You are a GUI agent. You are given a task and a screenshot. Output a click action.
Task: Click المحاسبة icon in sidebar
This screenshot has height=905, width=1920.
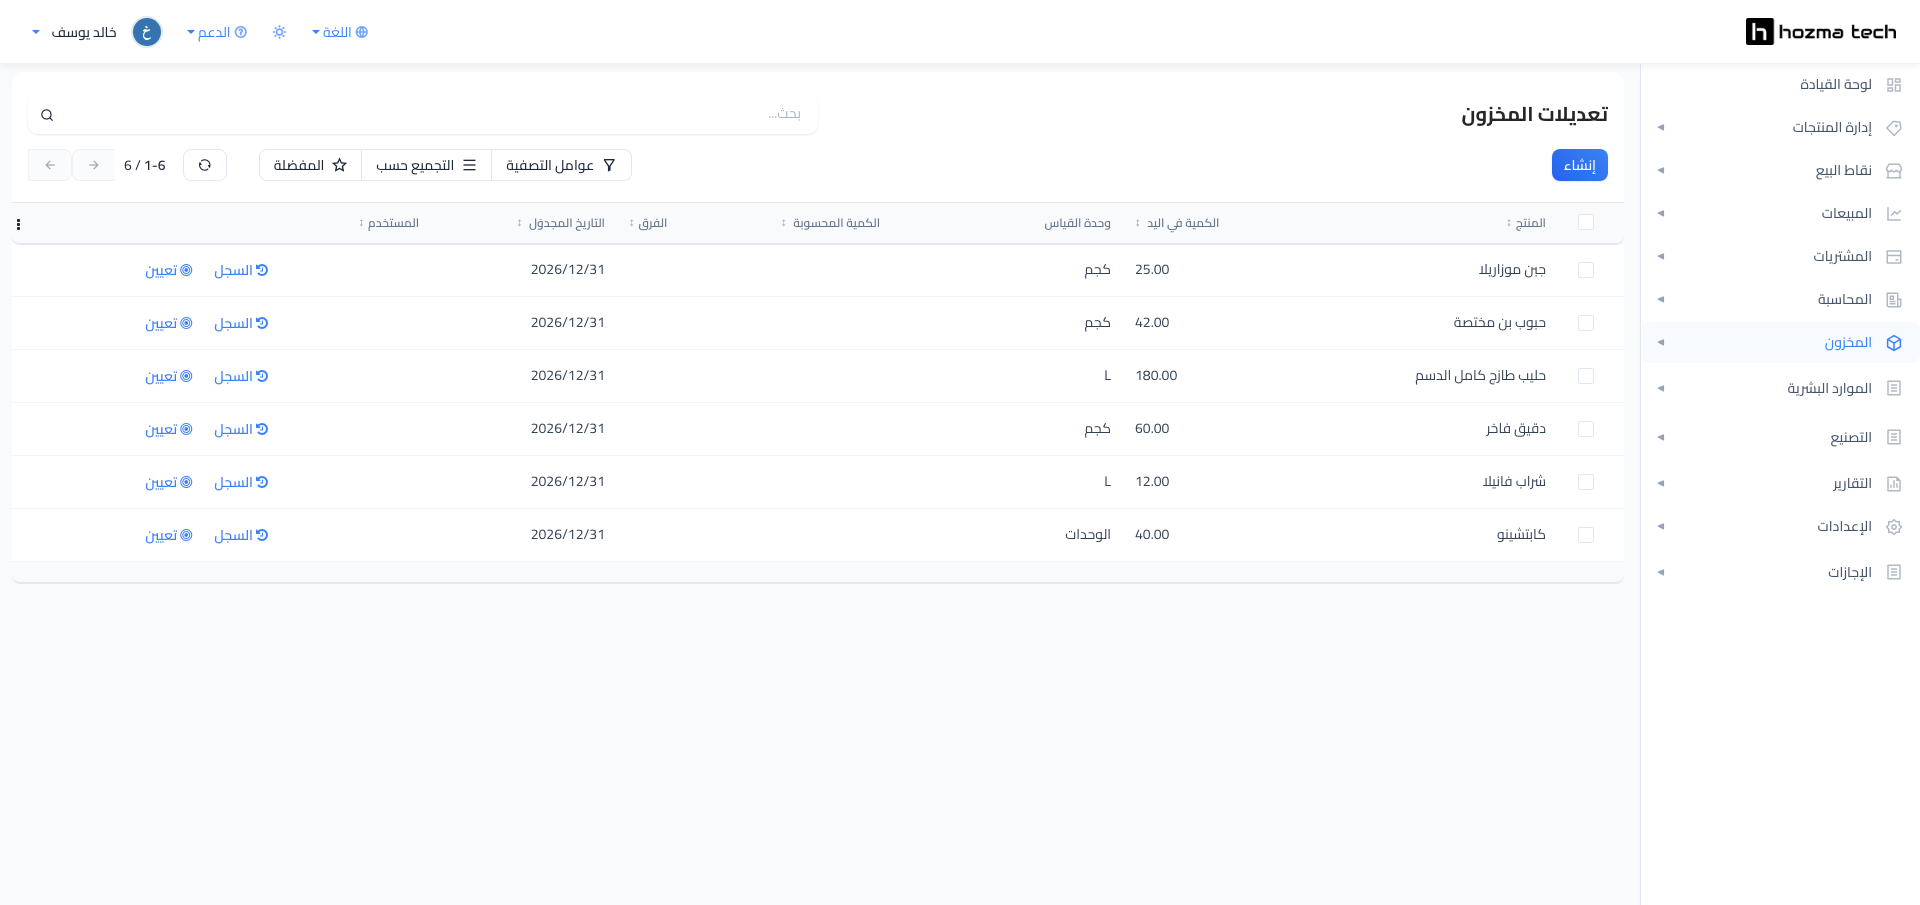(1893, 300)
